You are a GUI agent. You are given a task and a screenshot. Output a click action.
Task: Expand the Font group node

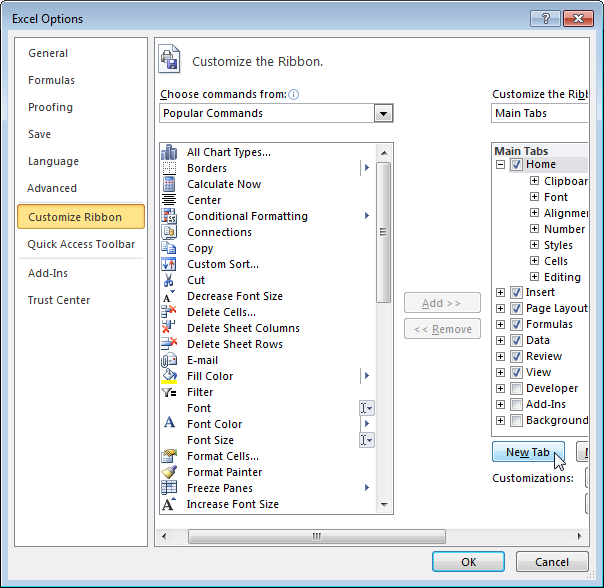point(534,197)
